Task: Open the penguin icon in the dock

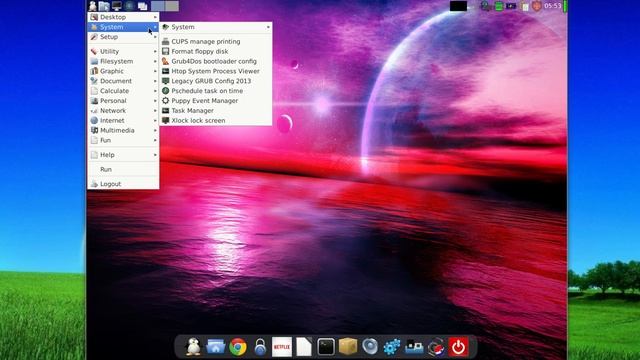Action: pos(193,347)
